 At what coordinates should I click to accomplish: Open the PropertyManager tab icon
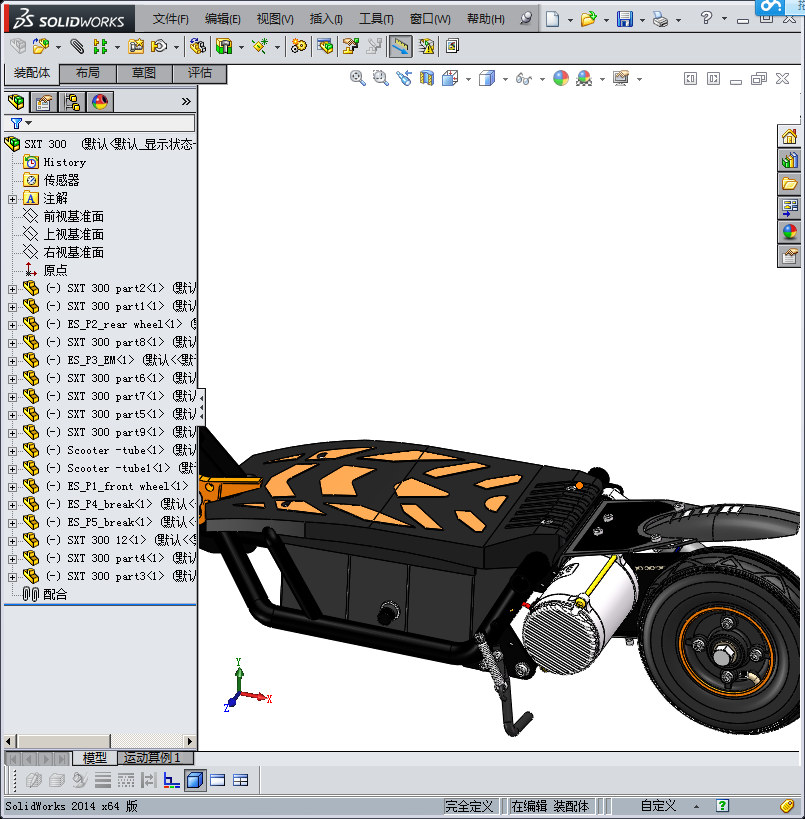(x=44, y=101)
